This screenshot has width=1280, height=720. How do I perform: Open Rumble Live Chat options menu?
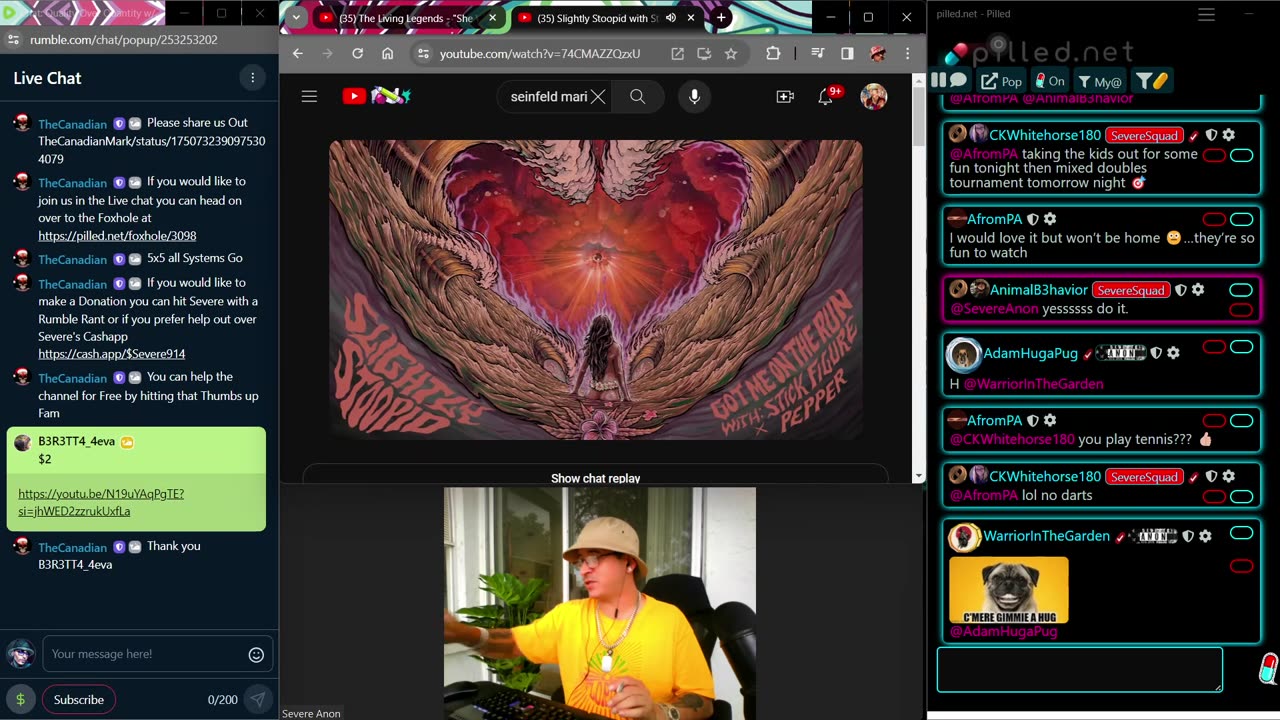[252, 78]
